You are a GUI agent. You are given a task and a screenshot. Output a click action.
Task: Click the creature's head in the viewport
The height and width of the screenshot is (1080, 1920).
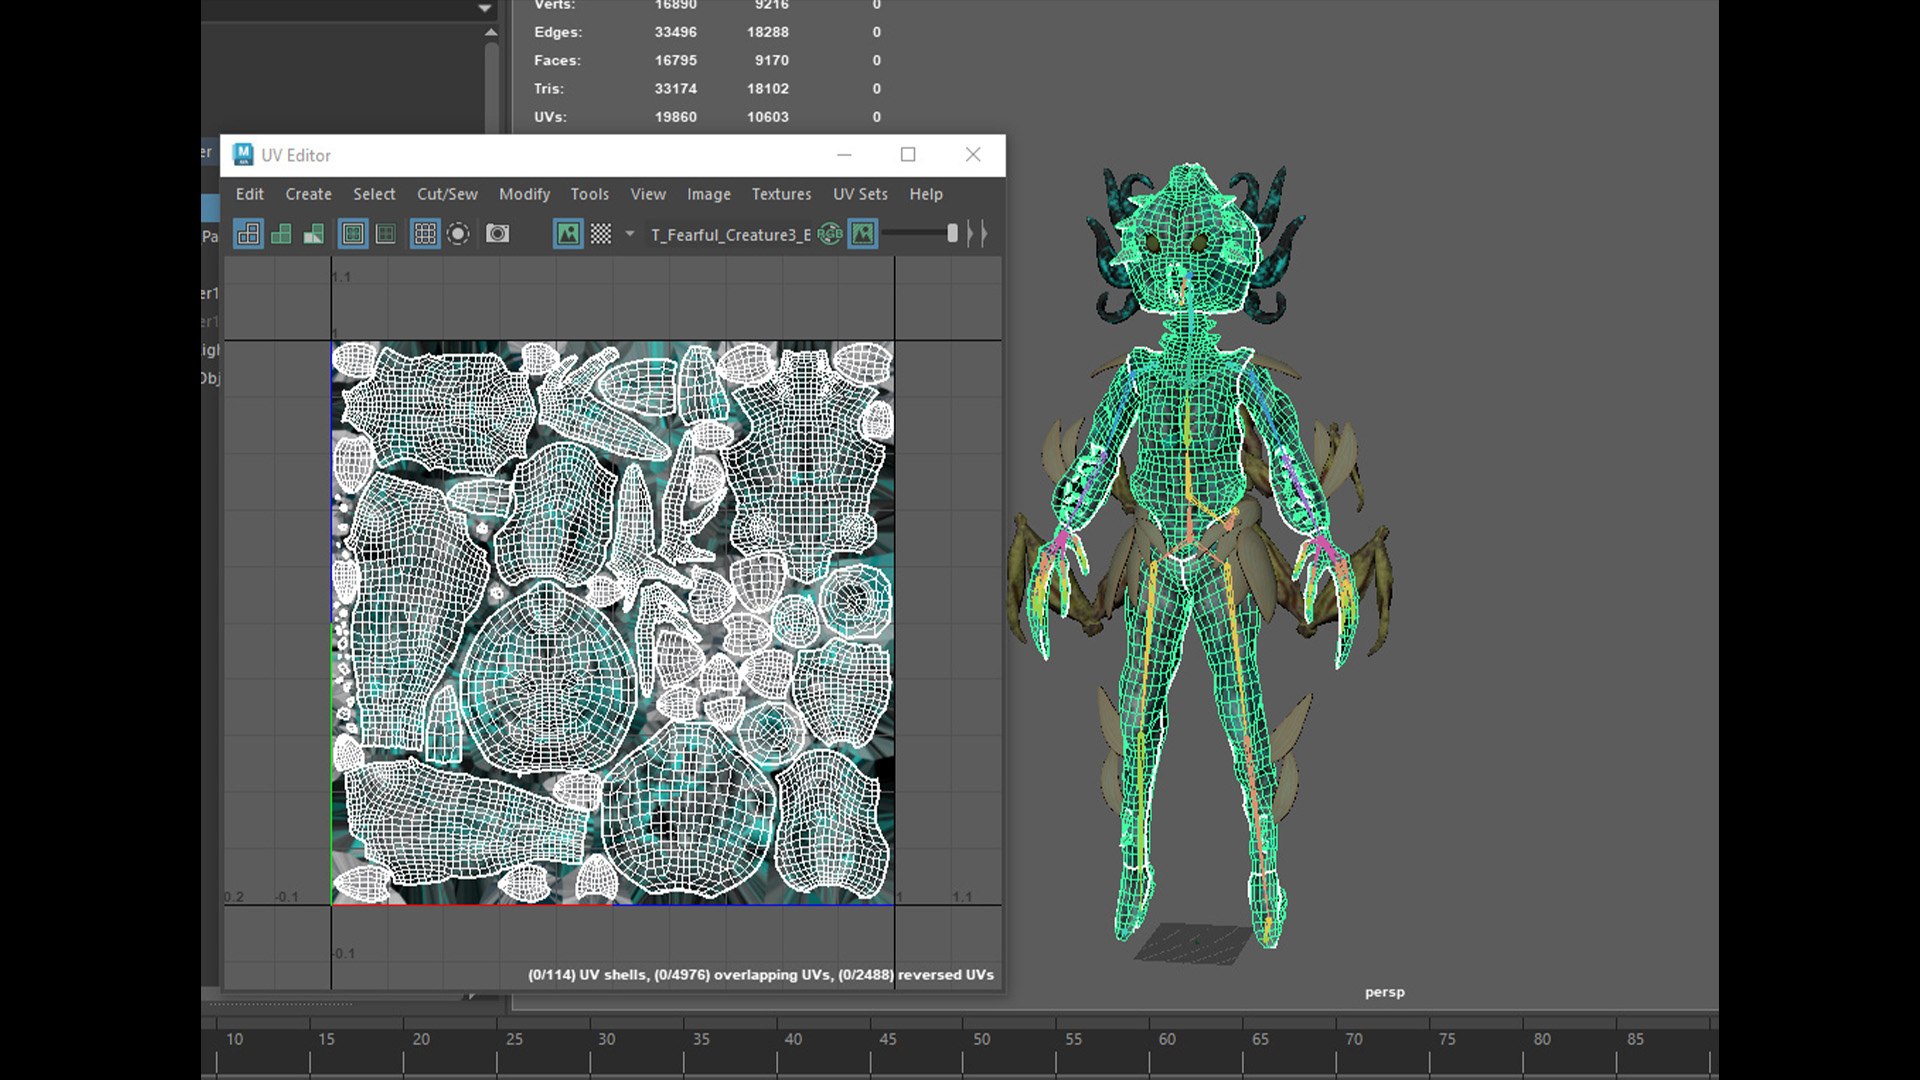pos(1188,240)
